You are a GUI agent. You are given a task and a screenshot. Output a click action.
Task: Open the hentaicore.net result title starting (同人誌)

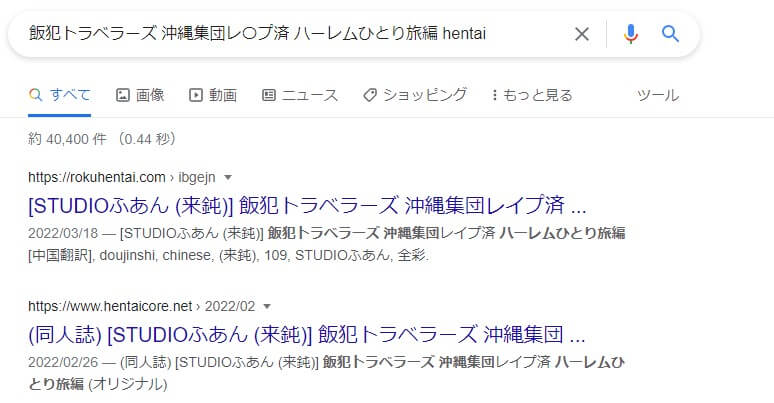pos(307,334)
